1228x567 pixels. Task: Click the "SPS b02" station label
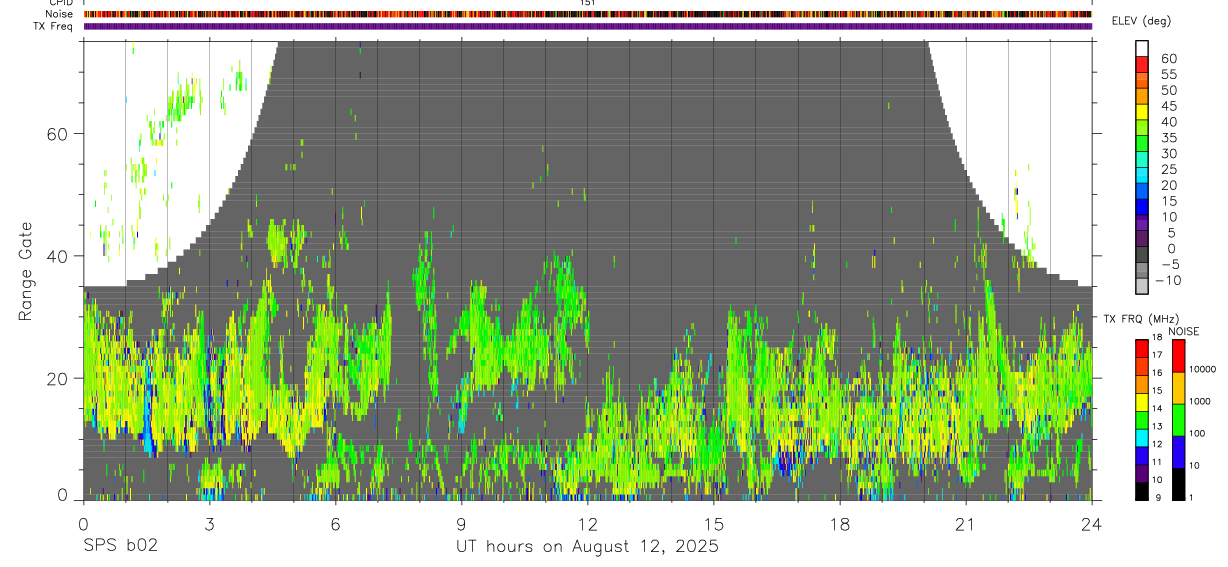point(120,547)
